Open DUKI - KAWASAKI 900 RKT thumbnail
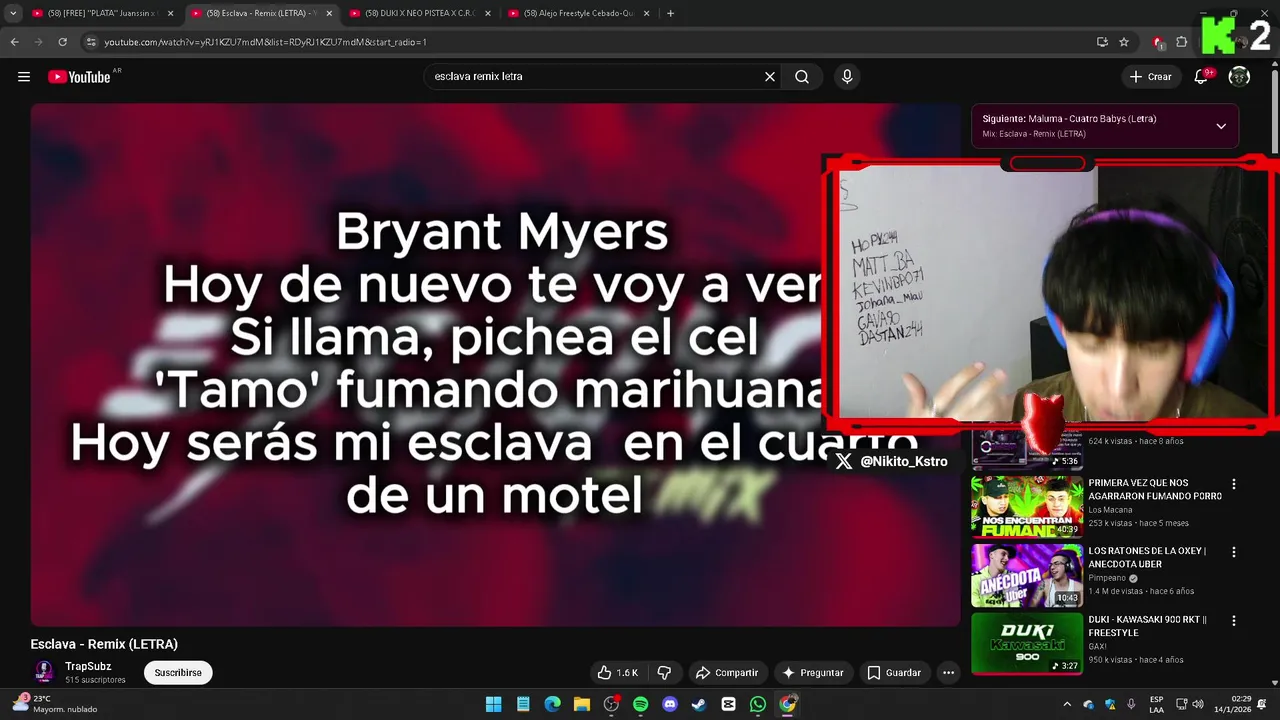 (1027, 644)
